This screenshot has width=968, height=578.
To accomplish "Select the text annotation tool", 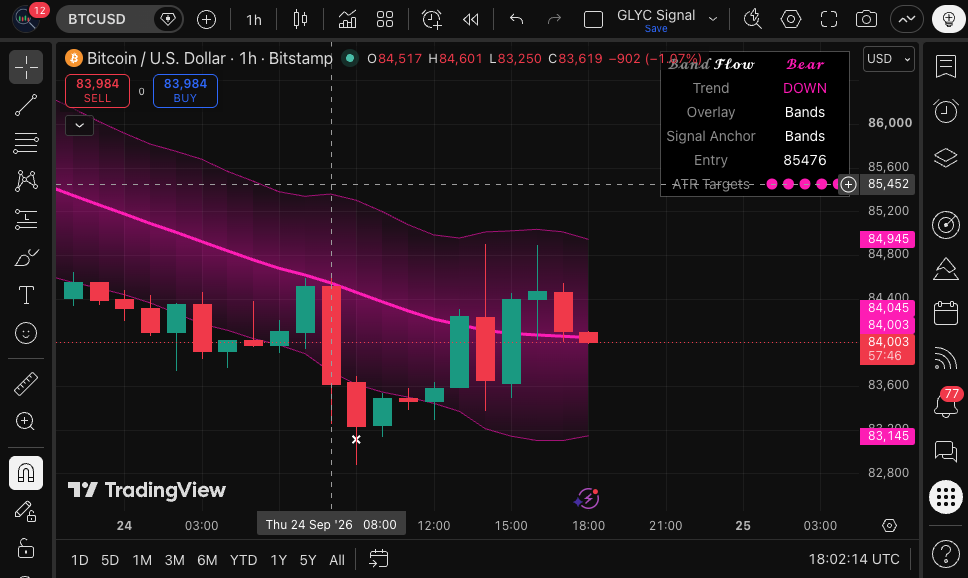I will 26,295.
